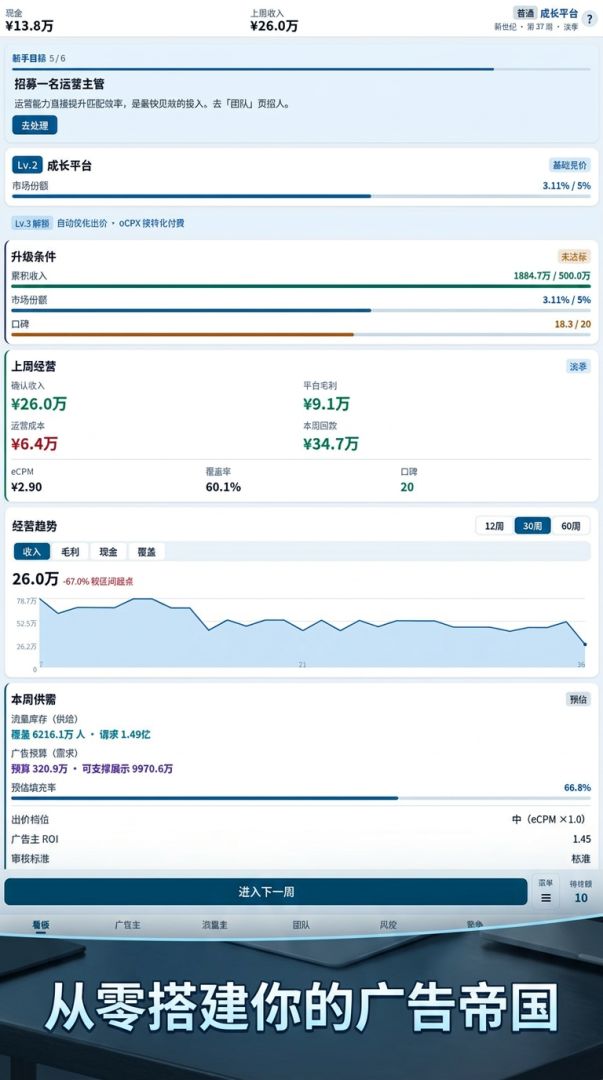Click the 广告主 ROI row value 1.45
Screen dimensions: 603x1080
pyautogui.click(x=582, y=839)
